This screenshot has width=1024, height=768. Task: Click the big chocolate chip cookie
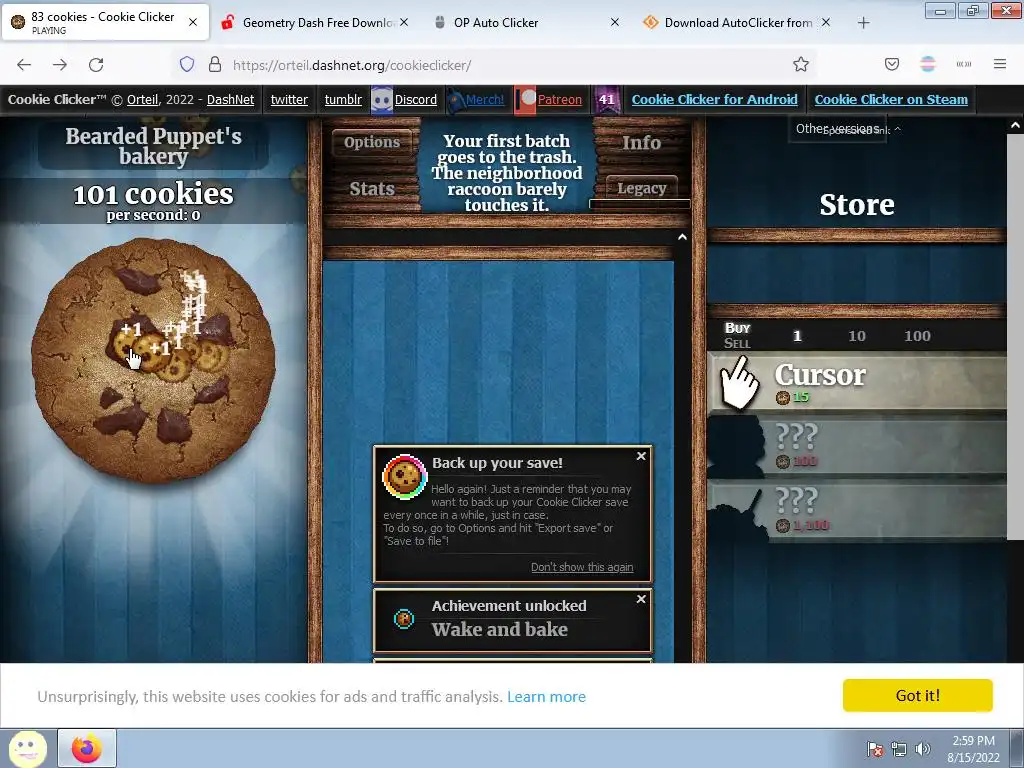(x=153, y=360)
